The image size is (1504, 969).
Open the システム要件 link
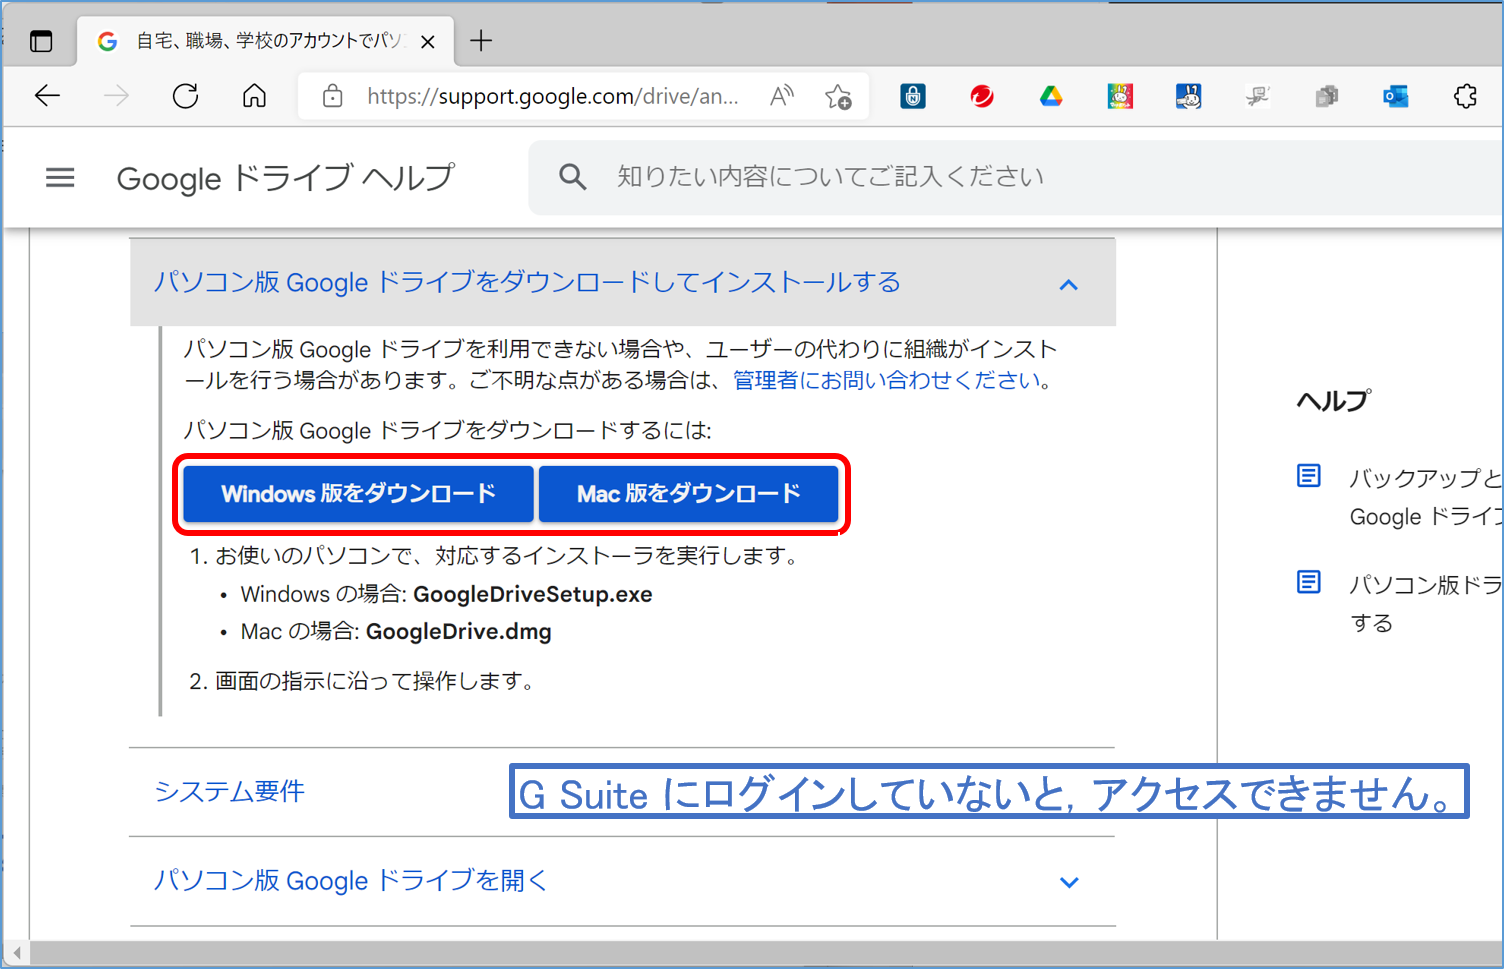229,792
